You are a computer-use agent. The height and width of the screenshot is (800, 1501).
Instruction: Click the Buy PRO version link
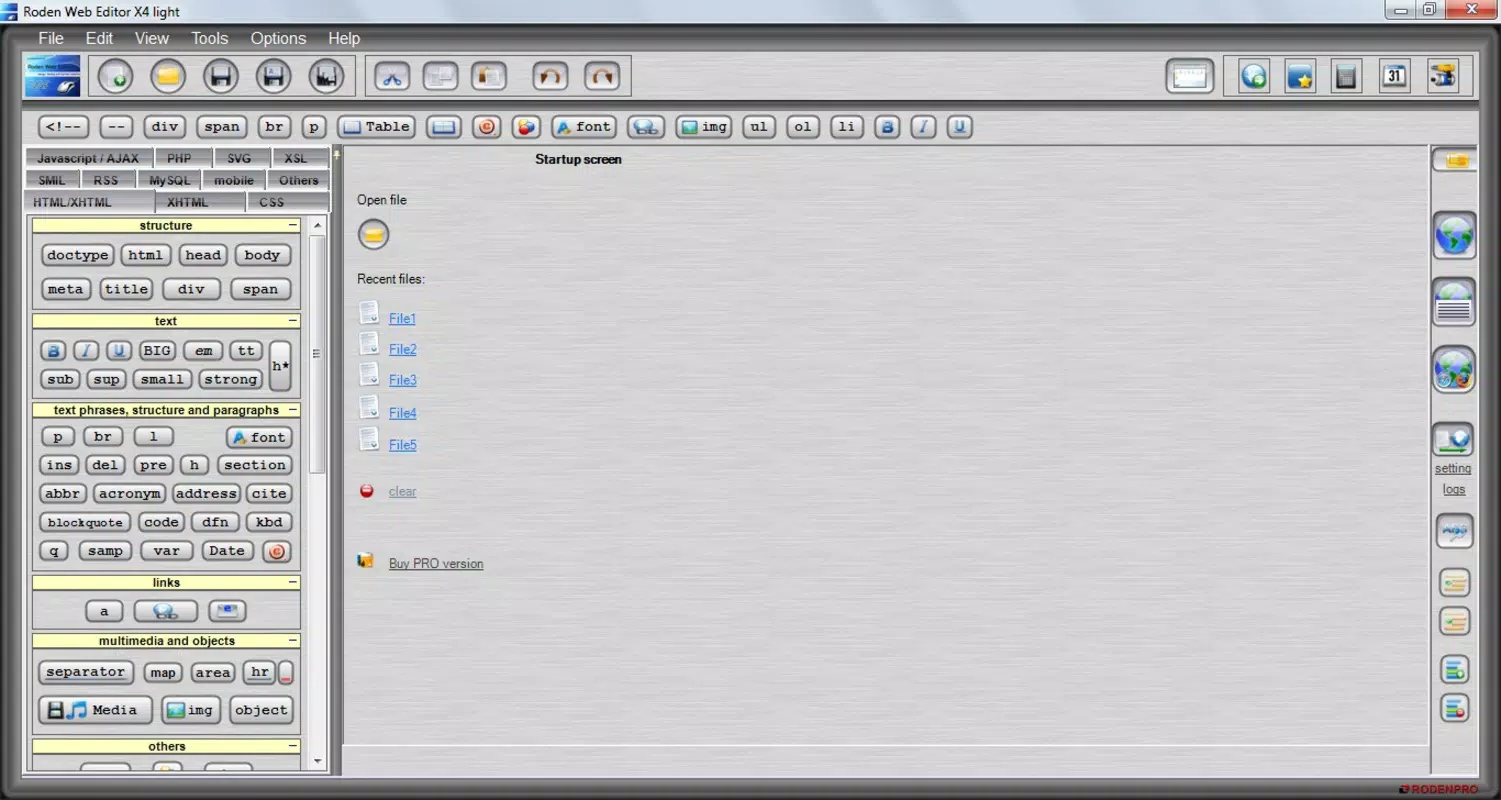[436, 563]
